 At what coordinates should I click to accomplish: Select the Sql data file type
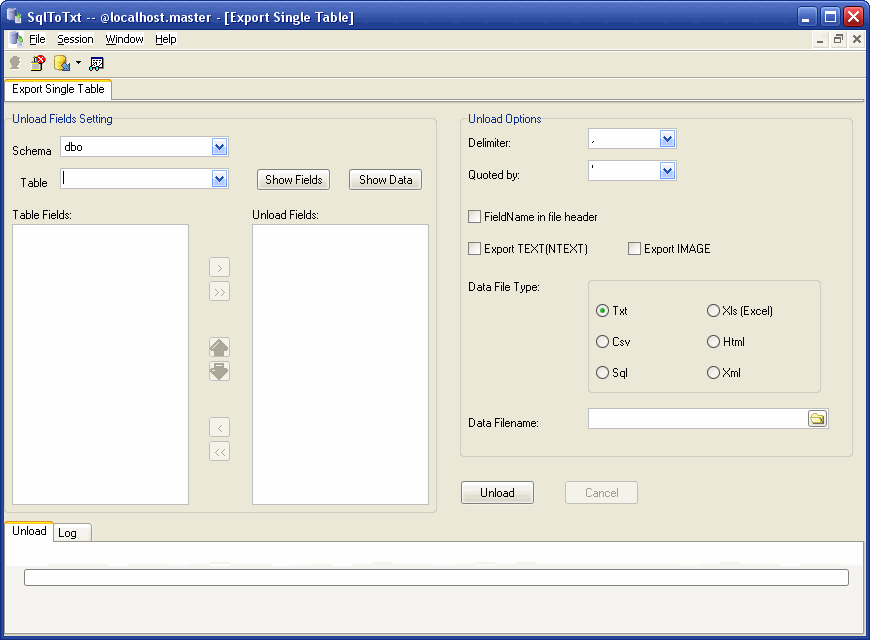pyautogui.click(x=602, y=372)
